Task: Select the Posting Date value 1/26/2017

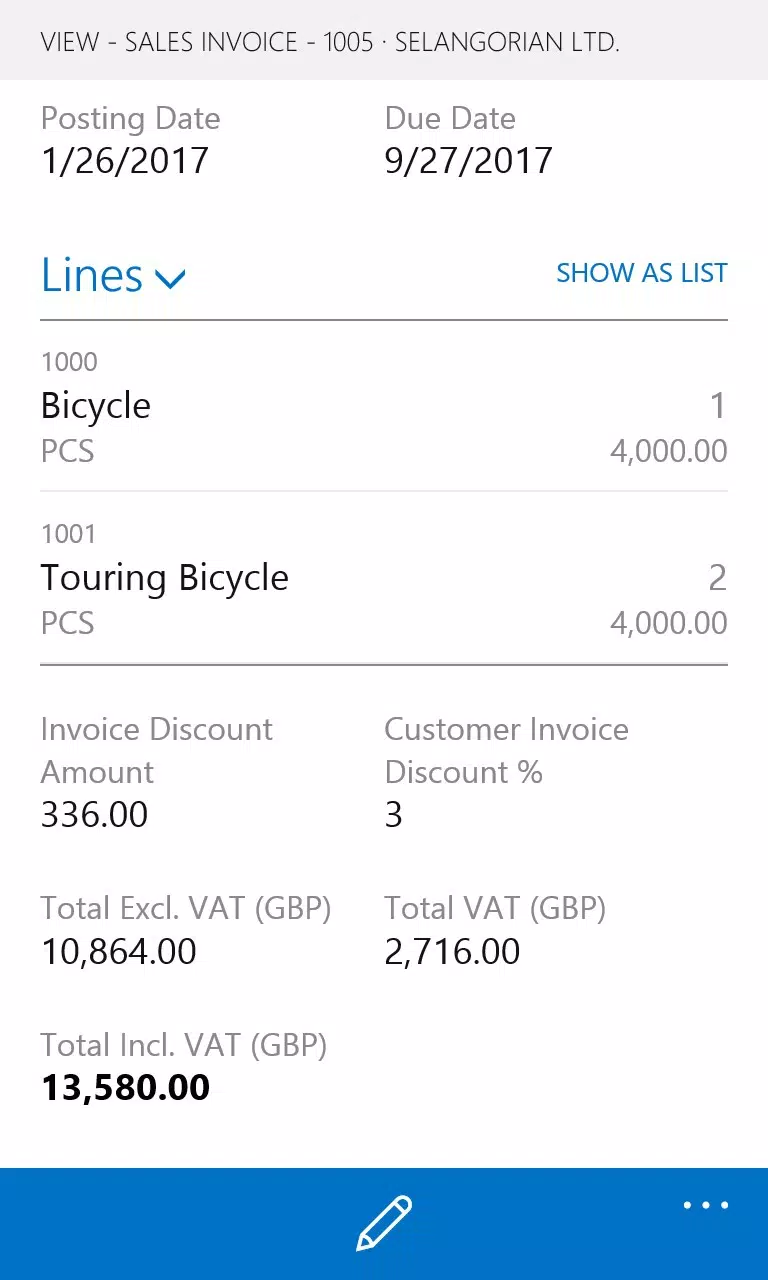Action: (x=125, y=160)
